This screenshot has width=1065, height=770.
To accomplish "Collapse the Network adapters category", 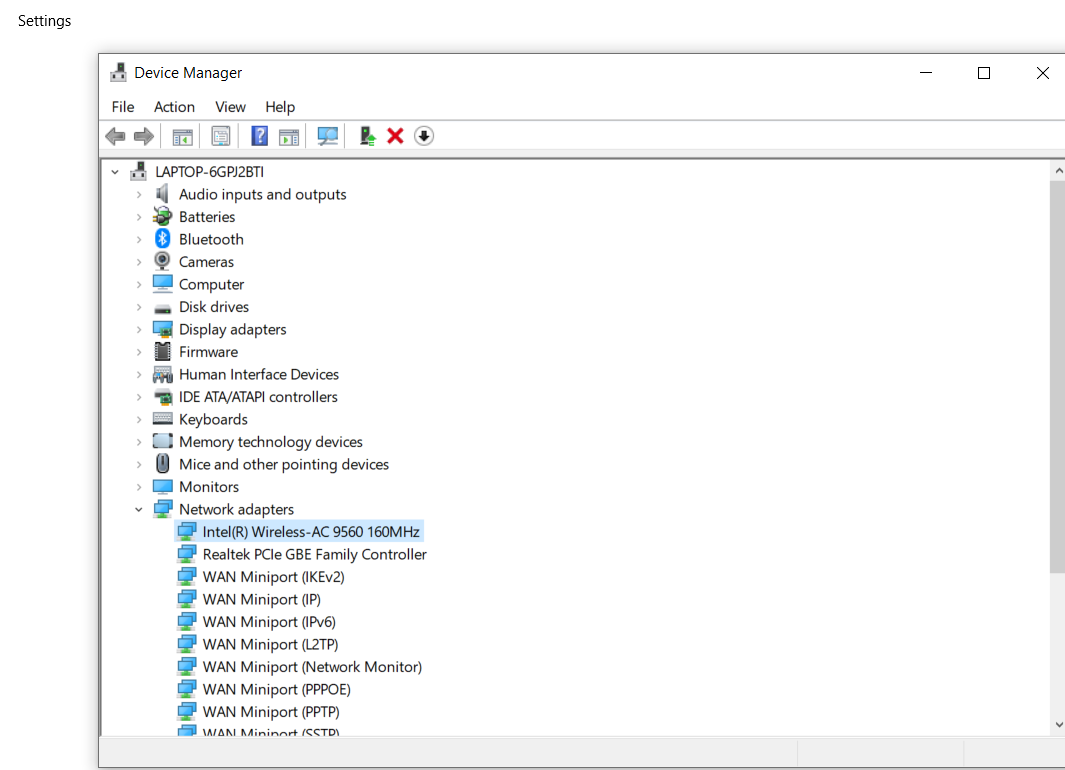I will coord(140,508).
